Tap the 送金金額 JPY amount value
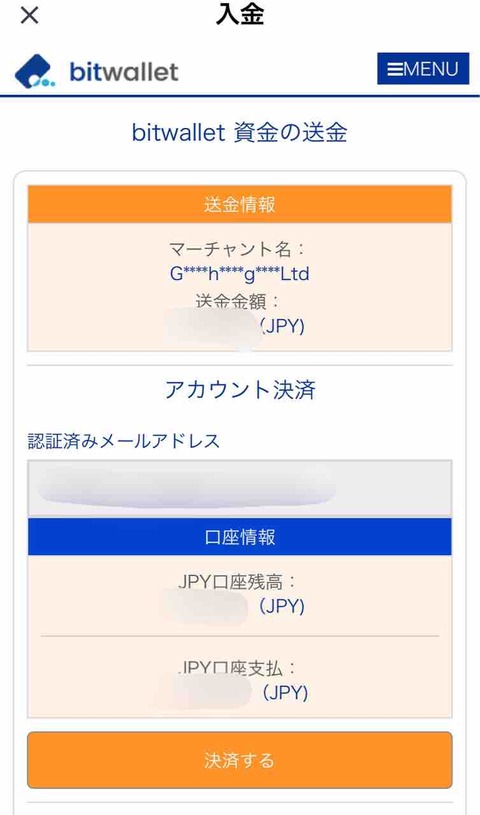The height and width of the screenshot is (815, 480). [235, 326]
